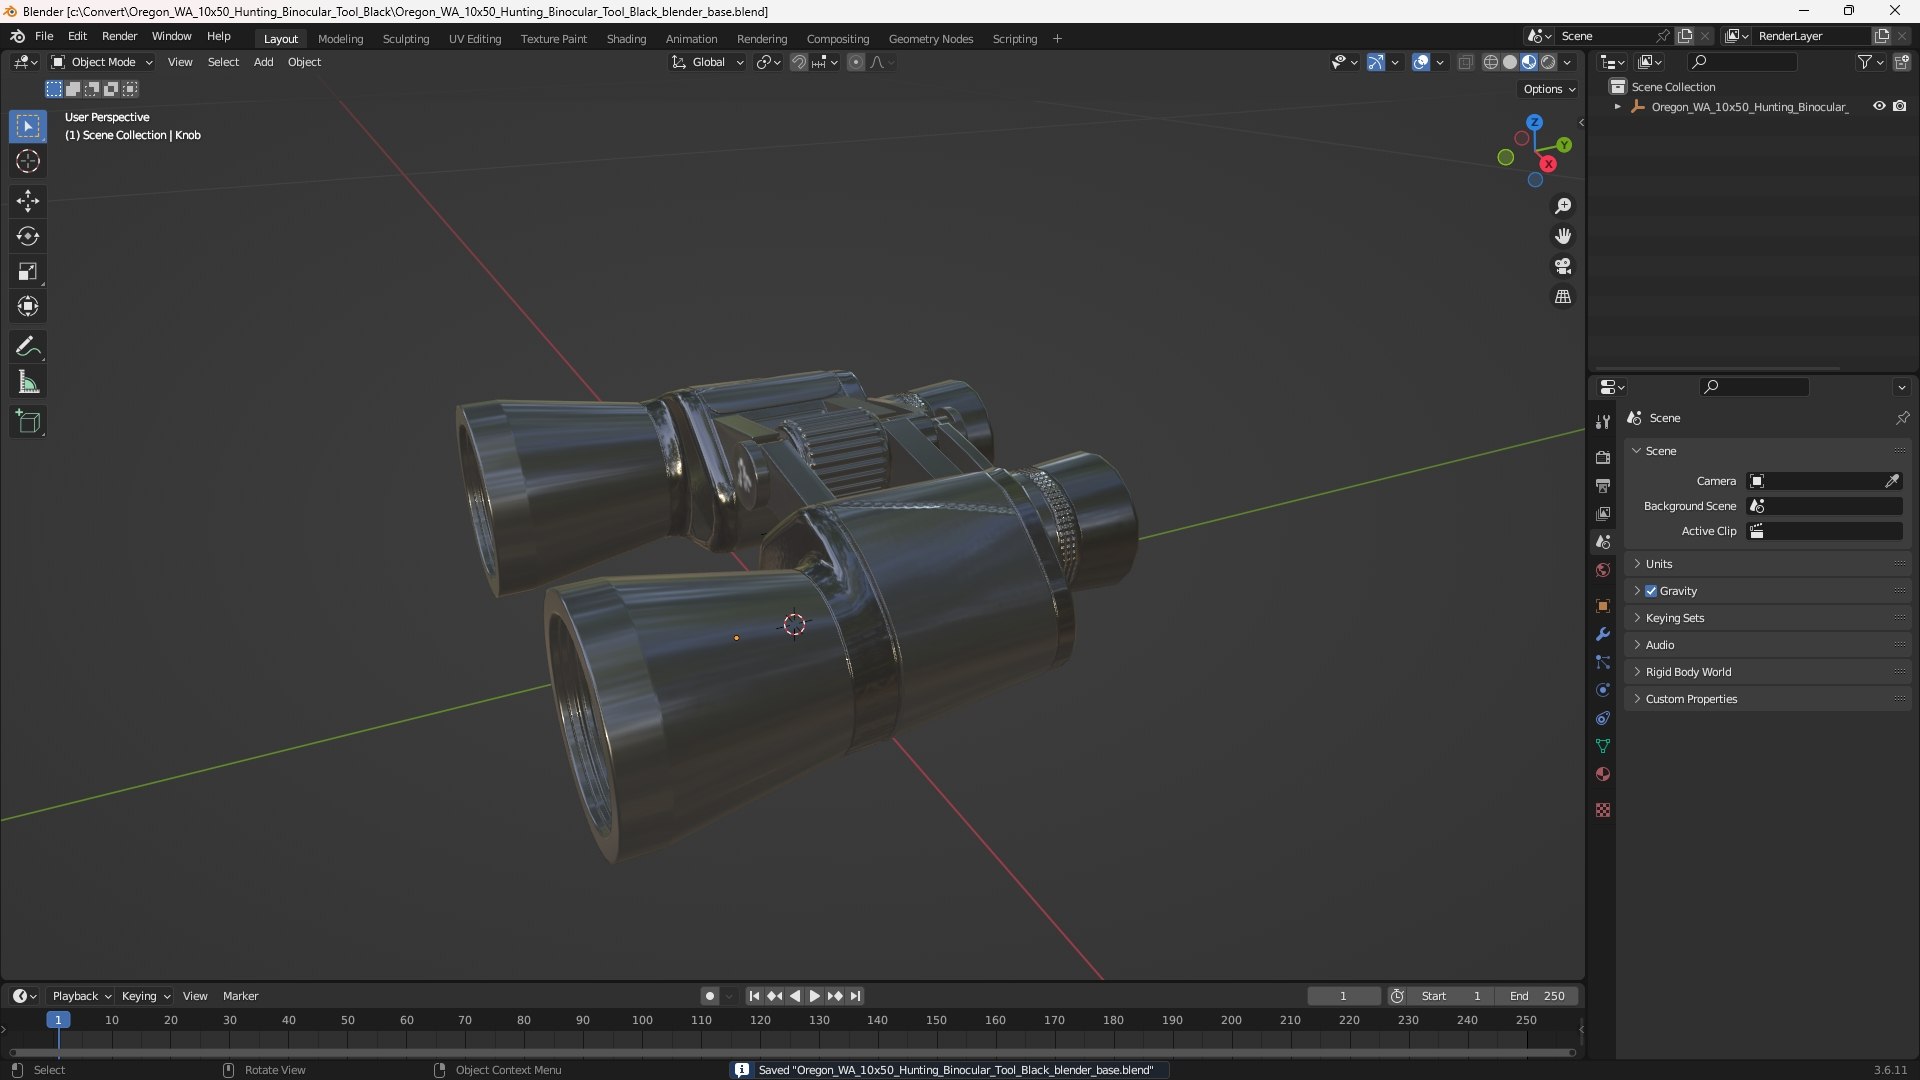Select the Rotate tool

click(x=28, y=236)
